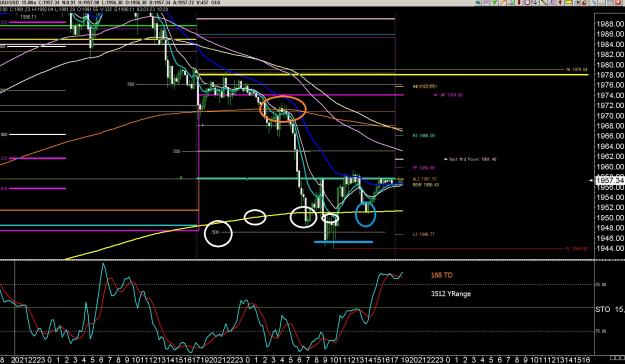Click the OHLC data line under the header
The image size is (625, 364).
(x=85, y=9)
